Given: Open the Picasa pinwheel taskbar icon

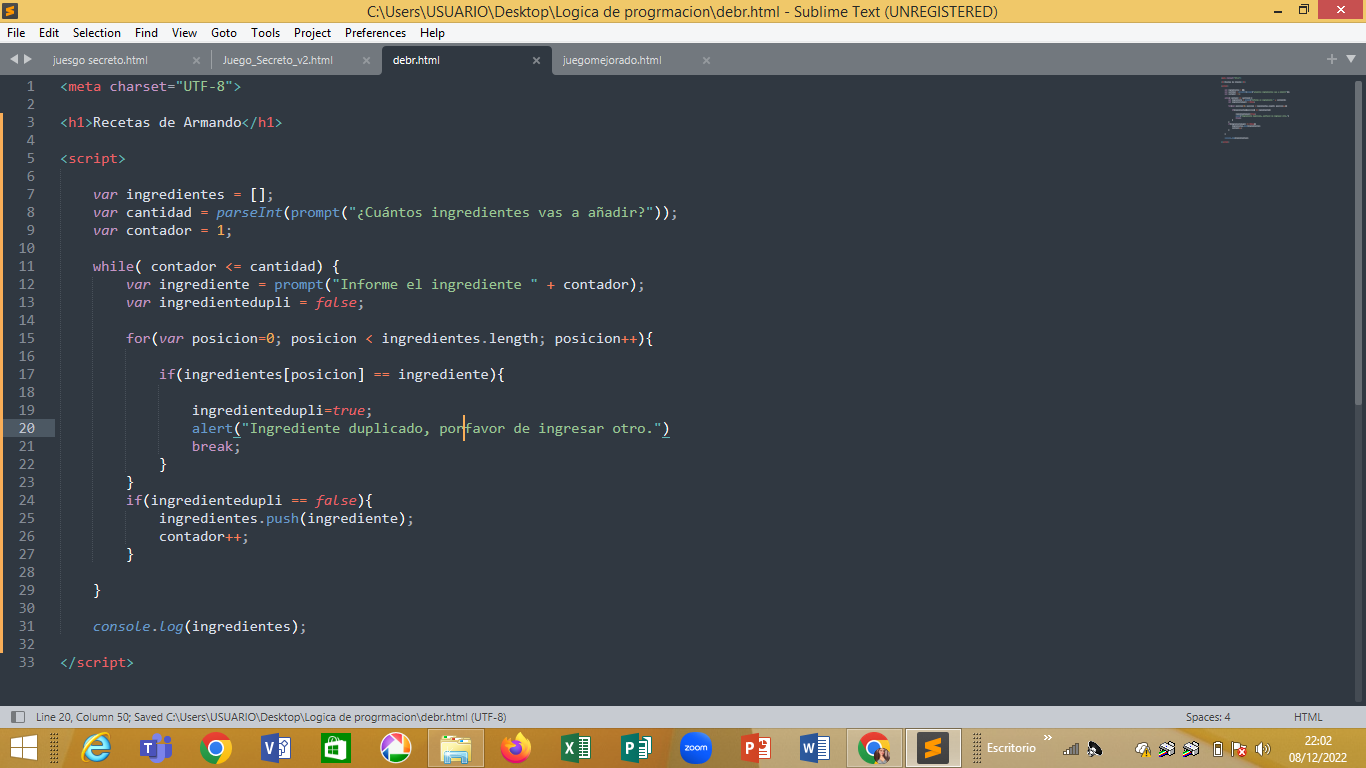Looking at the screenshot, I should [396, 748].
